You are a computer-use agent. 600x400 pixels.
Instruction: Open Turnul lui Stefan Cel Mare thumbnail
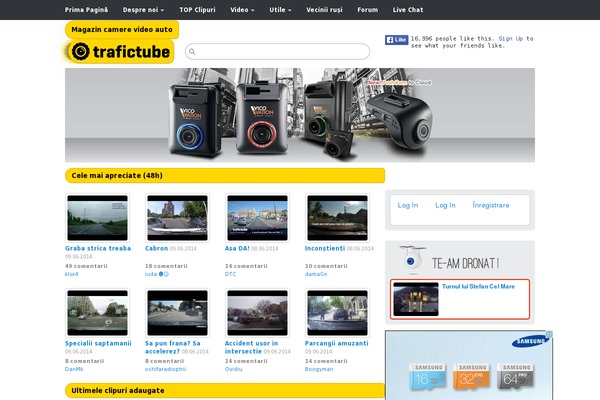(415, 298)
